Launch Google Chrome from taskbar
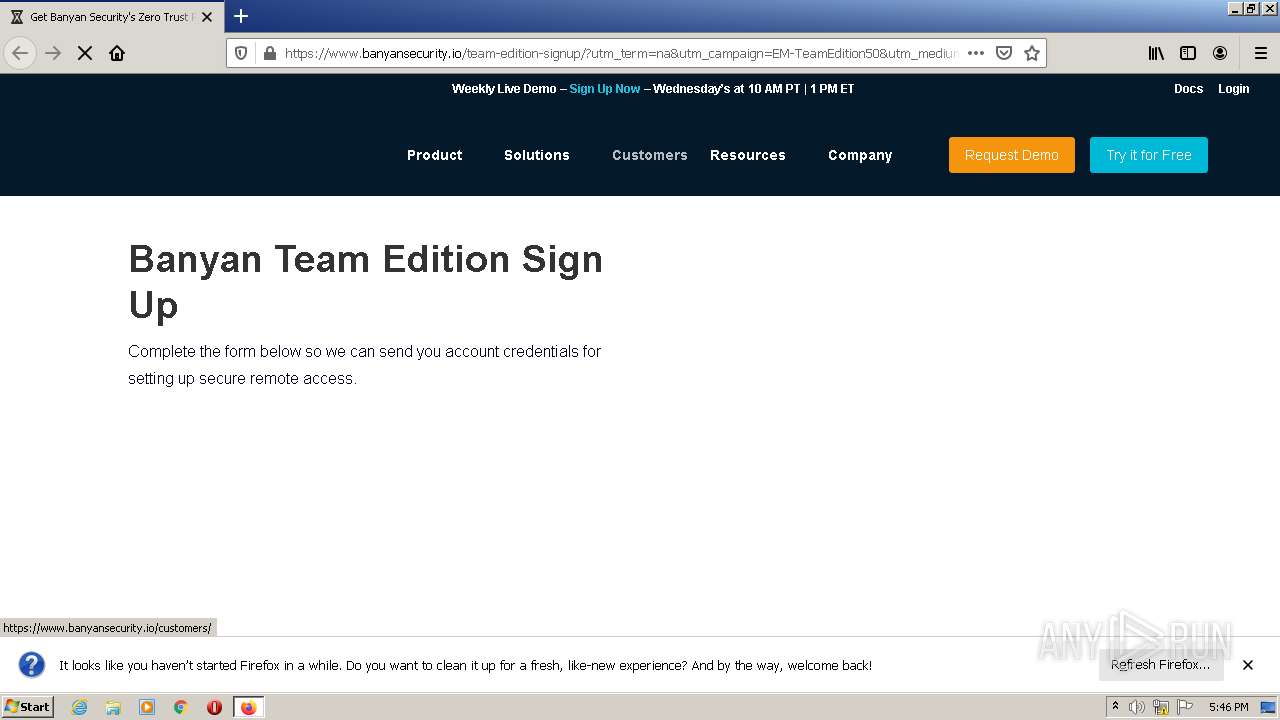Screen dimensions: 1280x720 [x=181, y=707]
